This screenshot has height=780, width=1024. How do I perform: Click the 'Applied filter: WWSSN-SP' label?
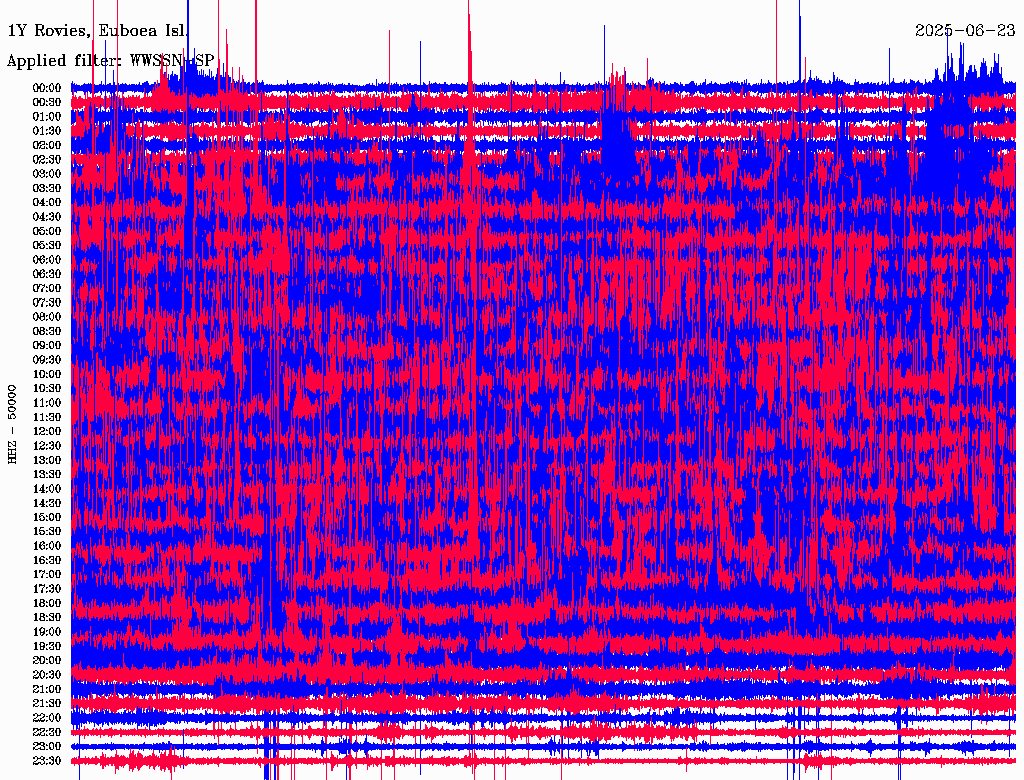point(110,61)
